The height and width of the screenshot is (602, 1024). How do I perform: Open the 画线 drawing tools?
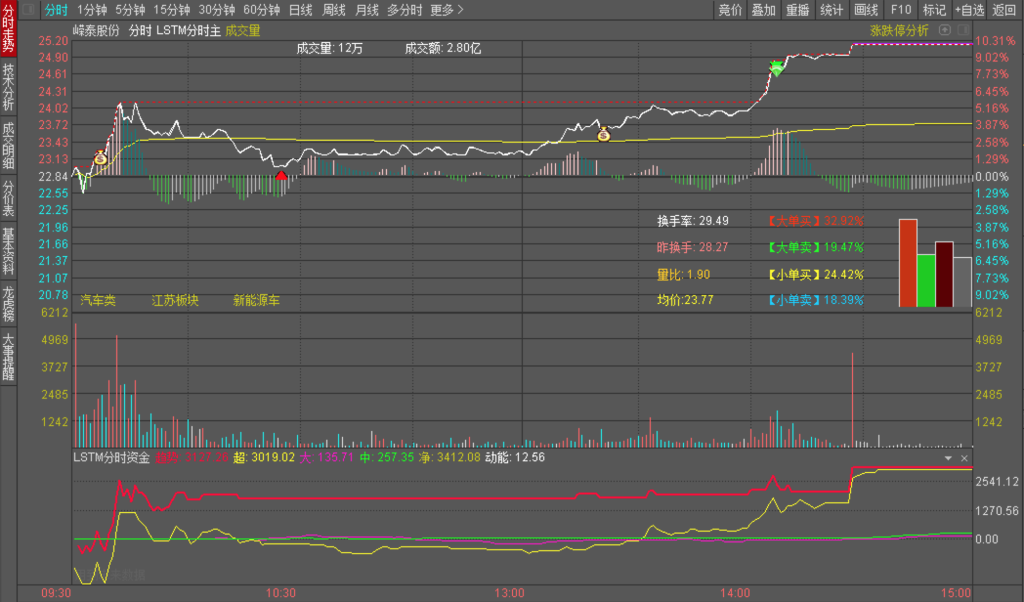tap(865, 10)
